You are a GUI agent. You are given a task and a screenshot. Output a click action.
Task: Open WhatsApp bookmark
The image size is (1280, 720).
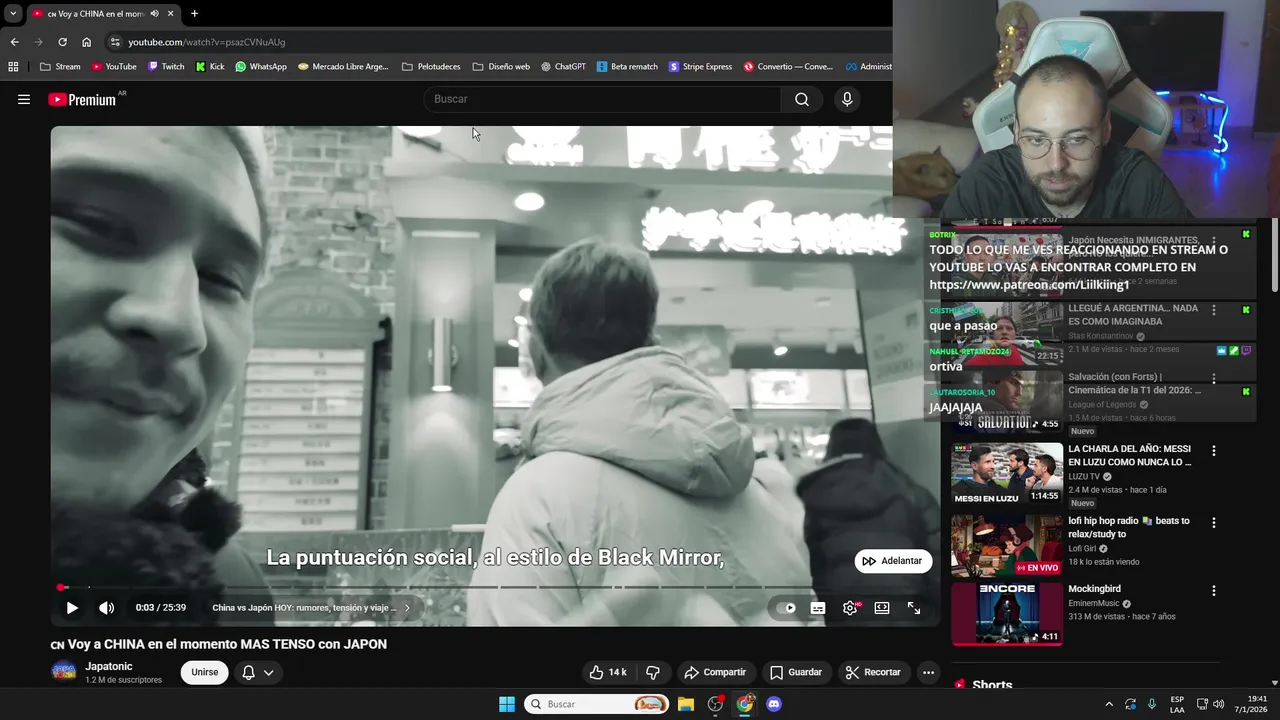(x=261, y=67)
